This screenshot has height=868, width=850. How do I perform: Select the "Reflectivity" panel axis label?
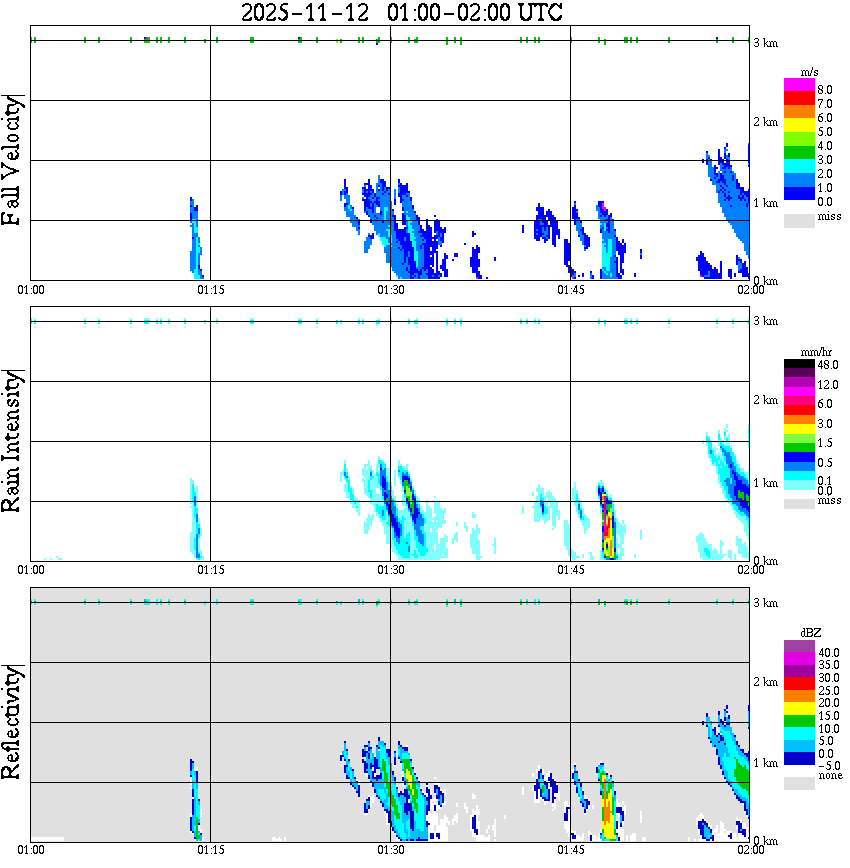tap(12, 723)
